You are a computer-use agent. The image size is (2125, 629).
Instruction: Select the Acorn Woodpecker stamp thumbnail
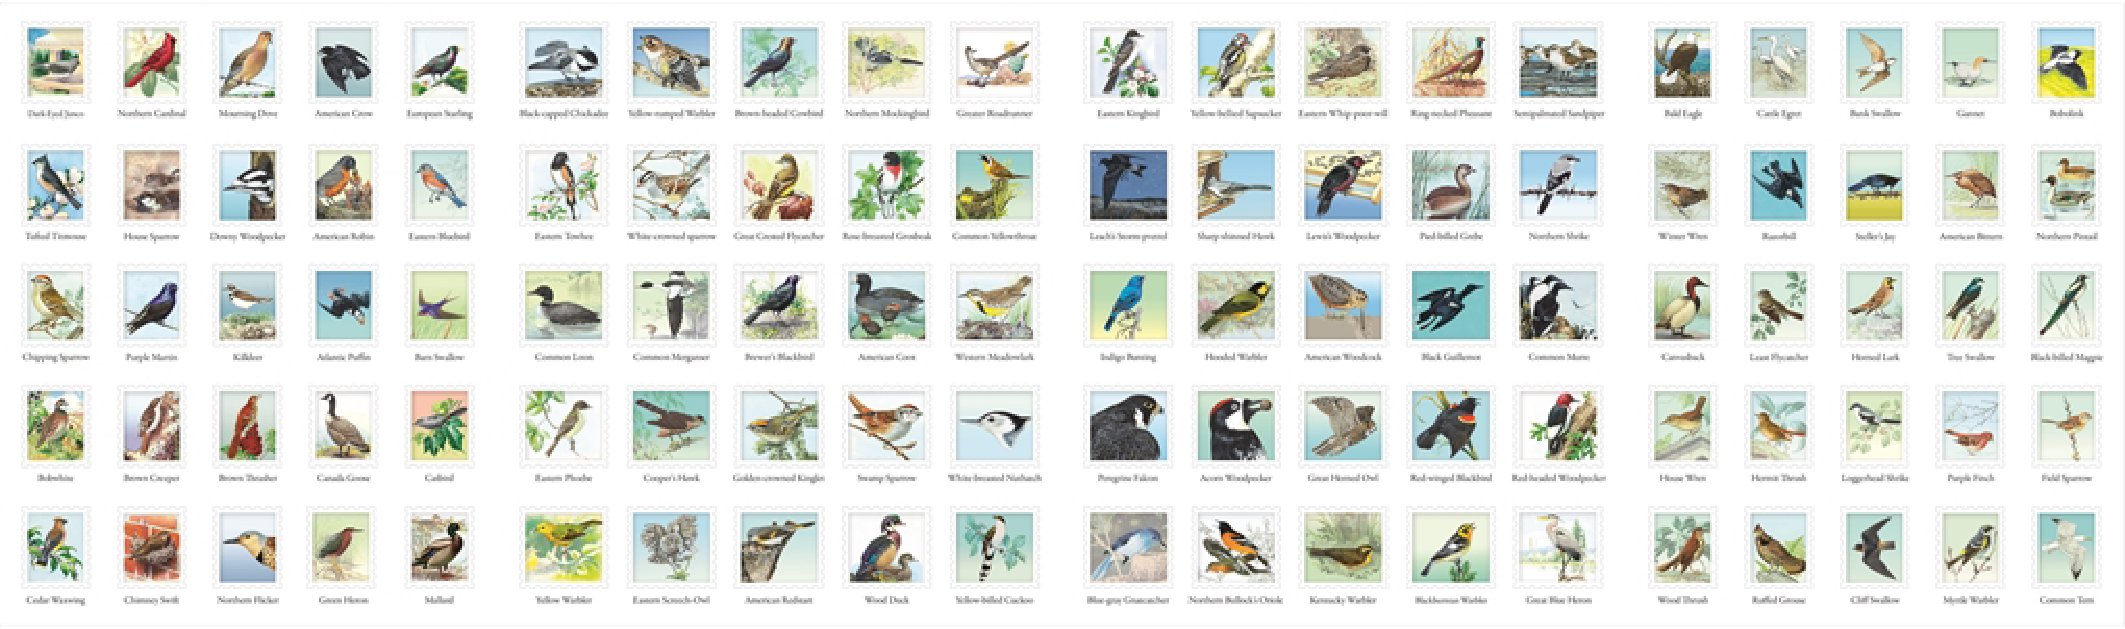click(x=1235, y=426)
